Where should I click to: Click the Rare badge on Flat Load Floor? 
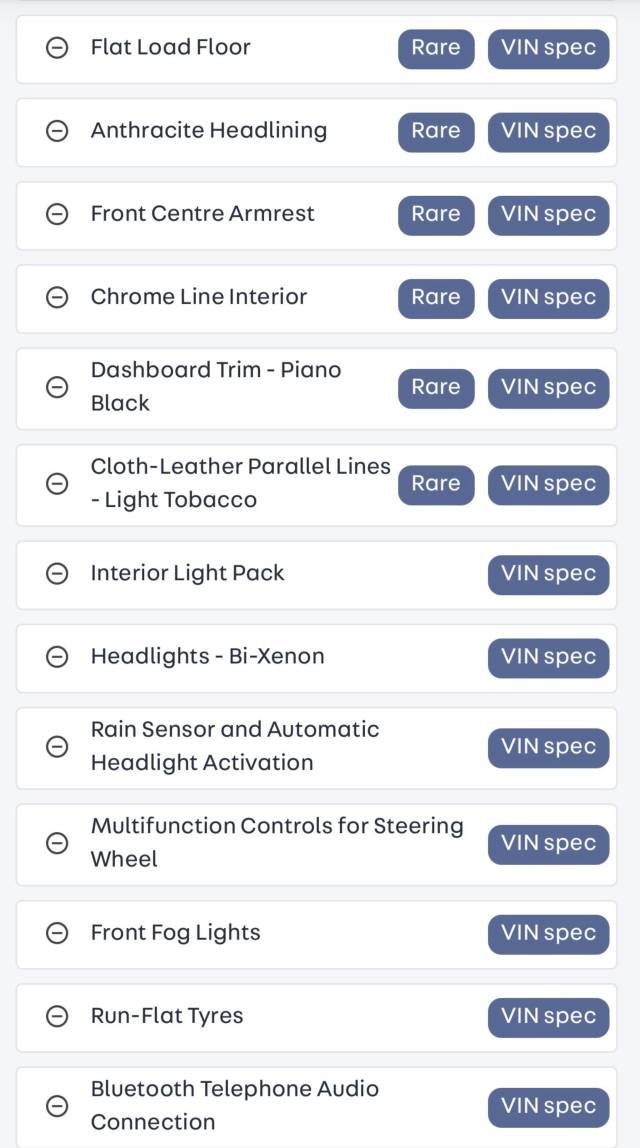pos(436,48)
